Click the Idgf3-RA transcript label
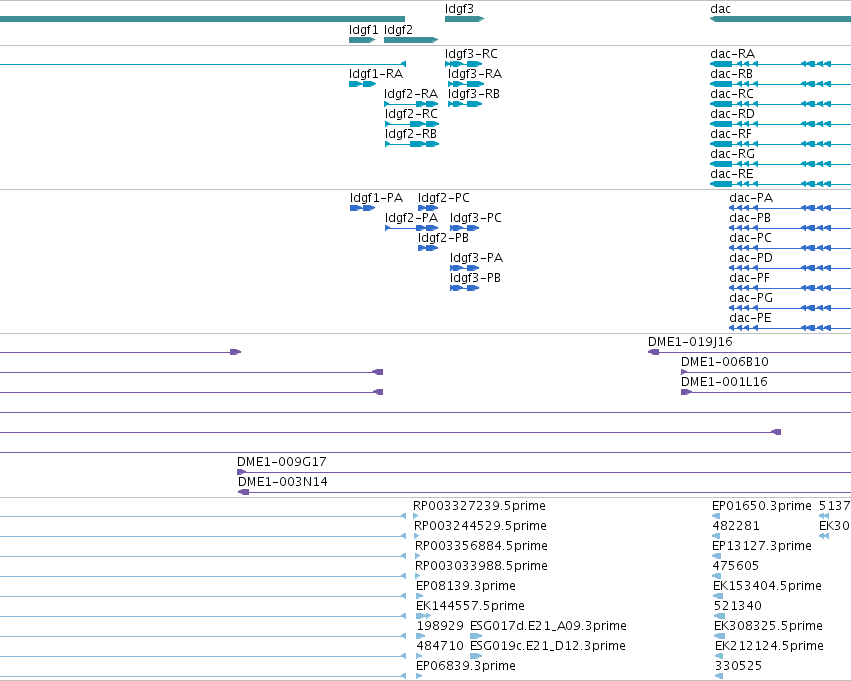851x681 pixels. point(475,74)
